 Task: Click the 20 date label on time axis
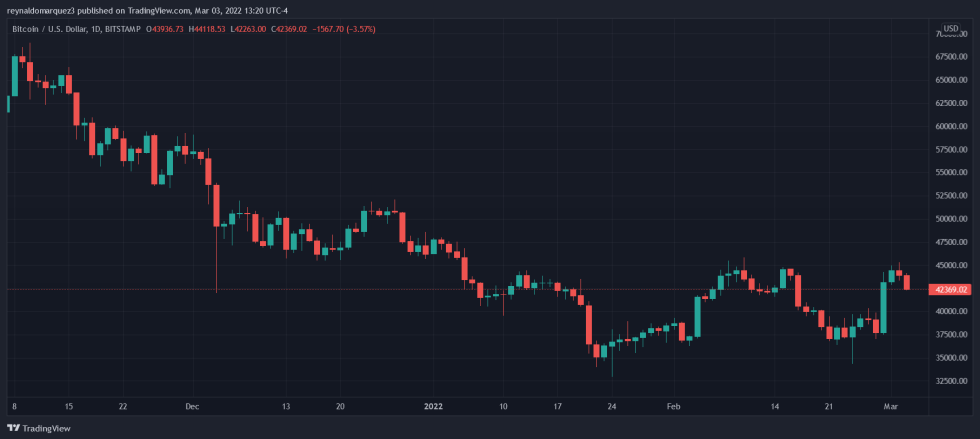coord(339,406)
